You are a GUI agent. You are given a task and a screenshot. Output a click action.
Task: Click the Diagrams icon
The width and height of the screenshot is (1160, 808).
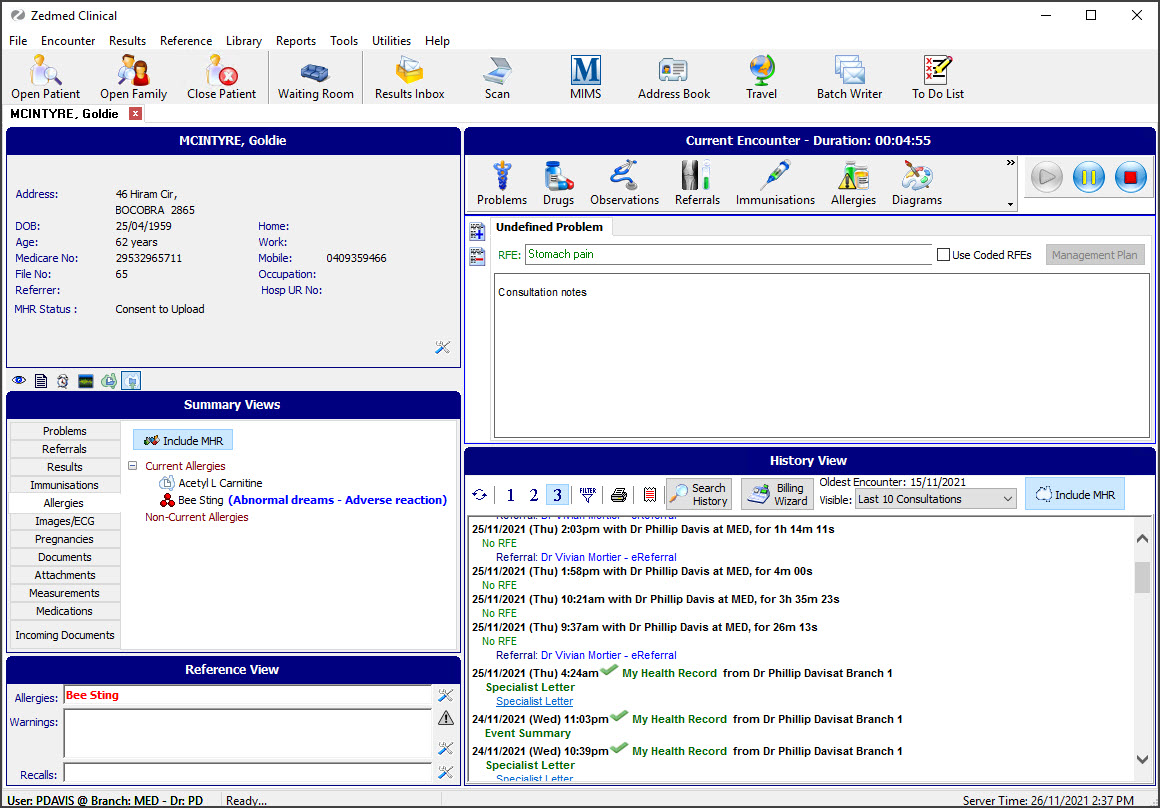(x=916, y=182)
